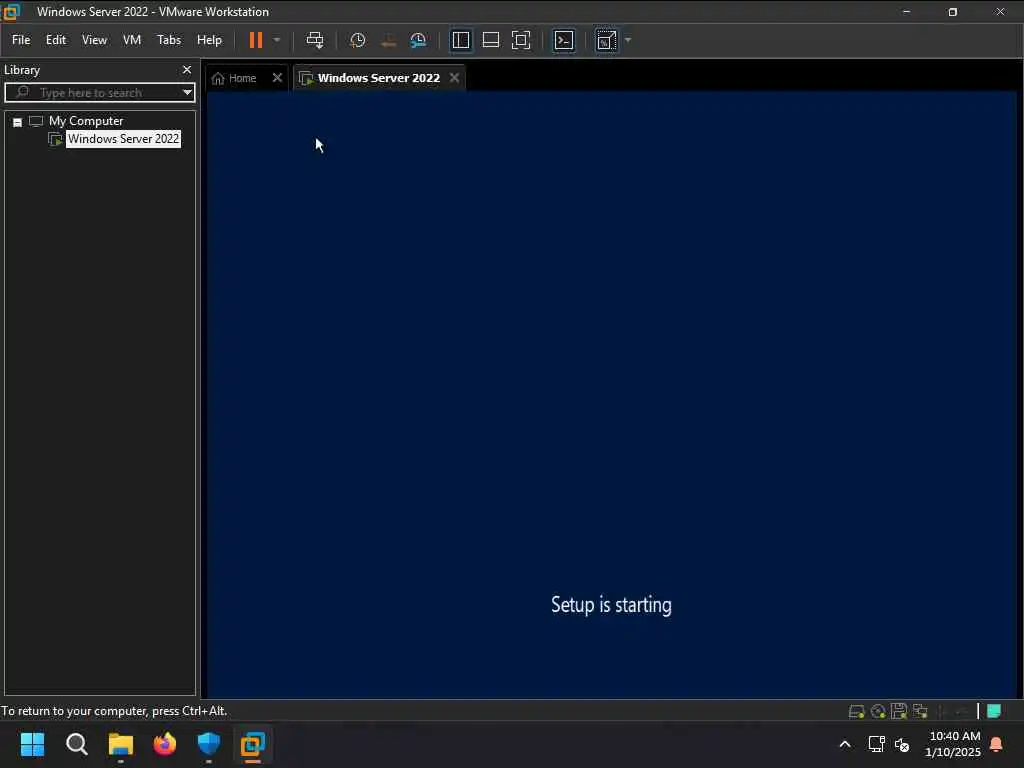Select My Computer in the Library tree

click(x=86, y=121)
